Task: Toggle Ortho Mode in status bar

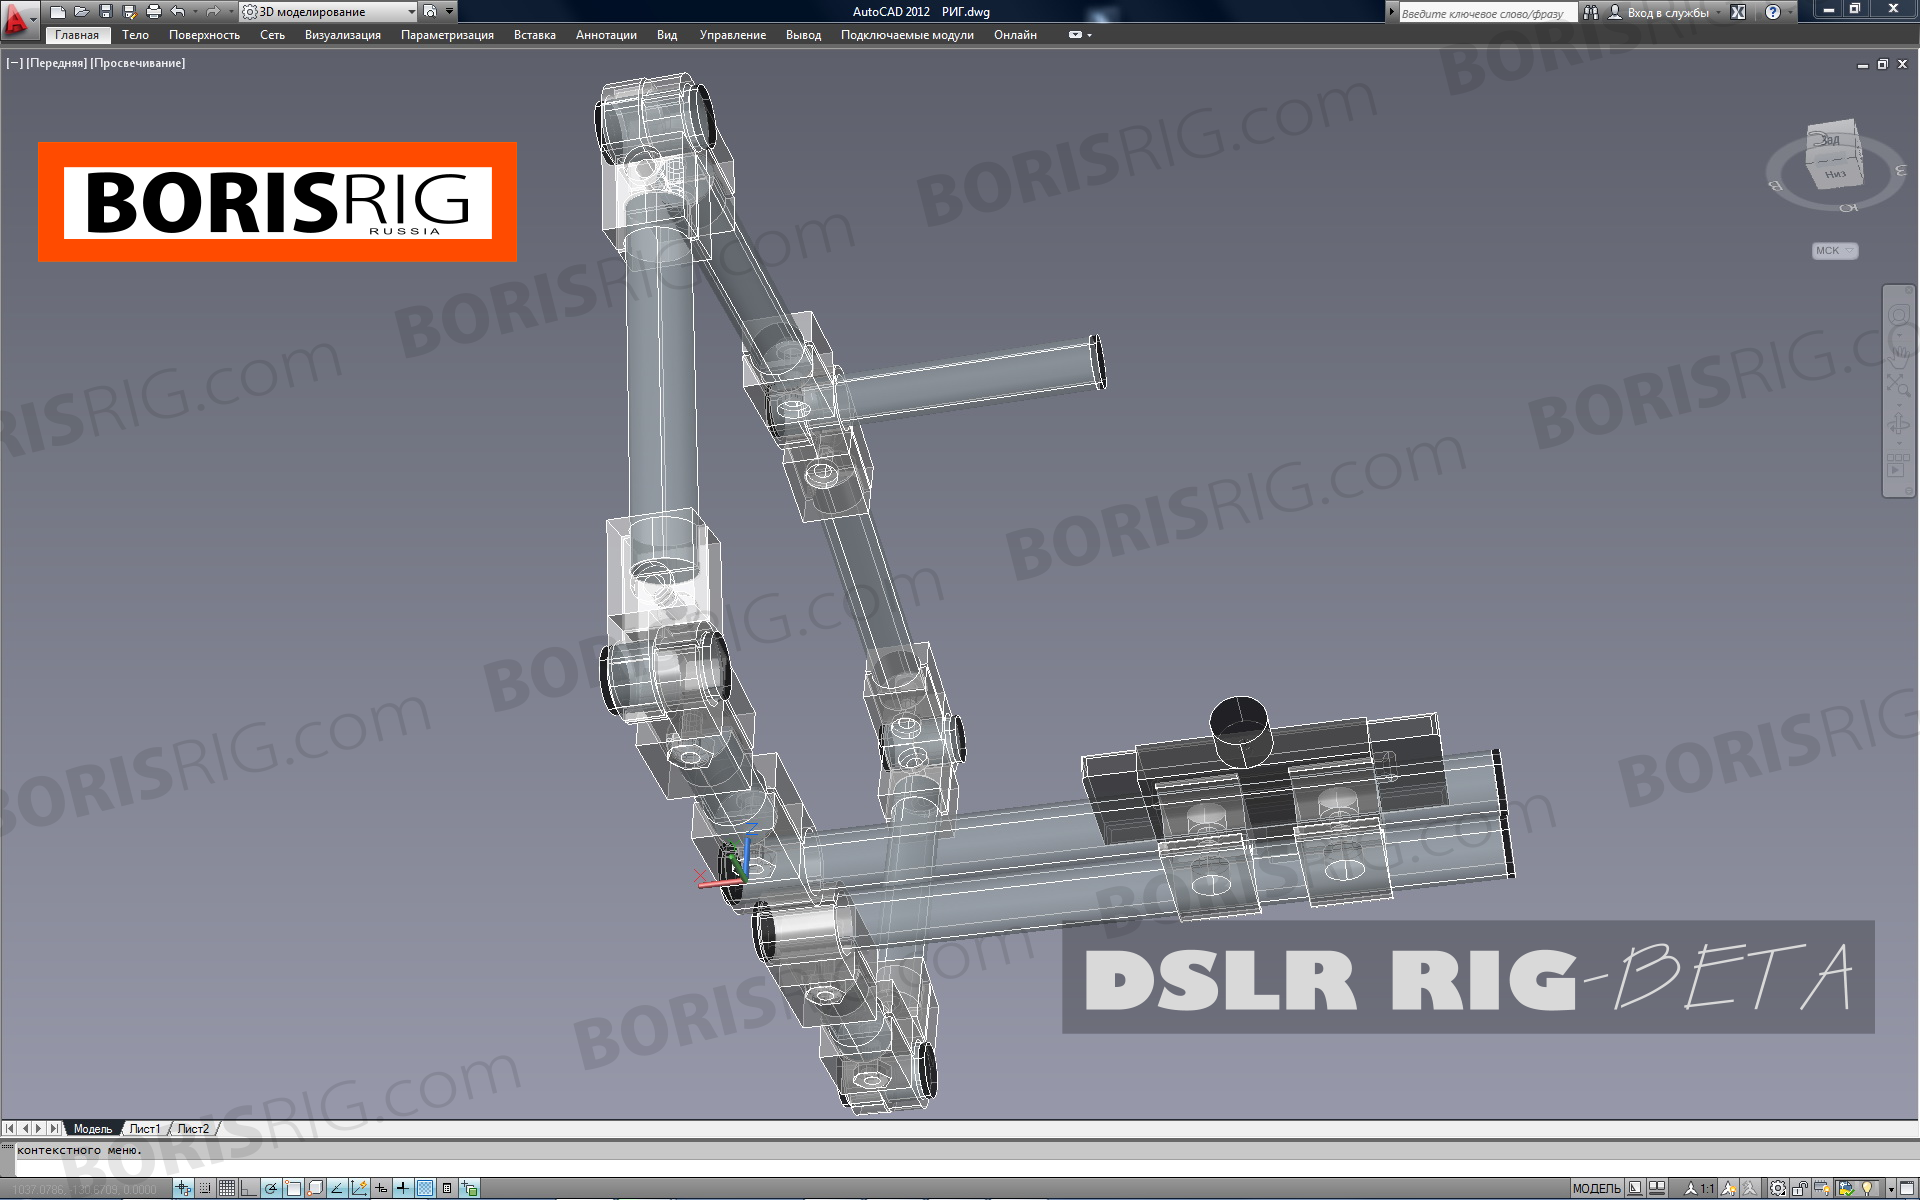Action: [x=248, y=1188]
